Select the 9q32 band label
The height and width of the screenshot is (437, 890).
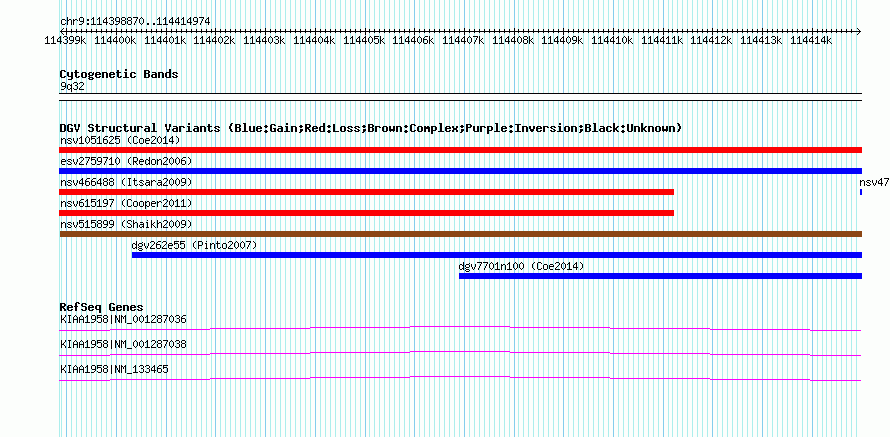point(73,87)
